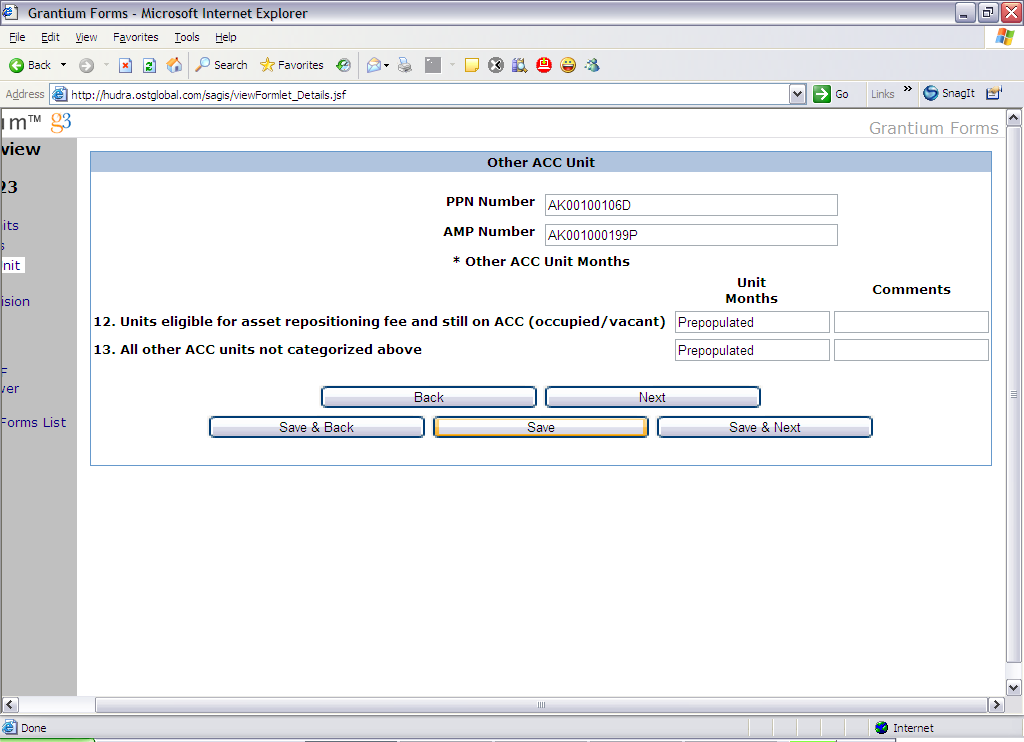Click Unit Months field for item 12

tap(752, 322)
